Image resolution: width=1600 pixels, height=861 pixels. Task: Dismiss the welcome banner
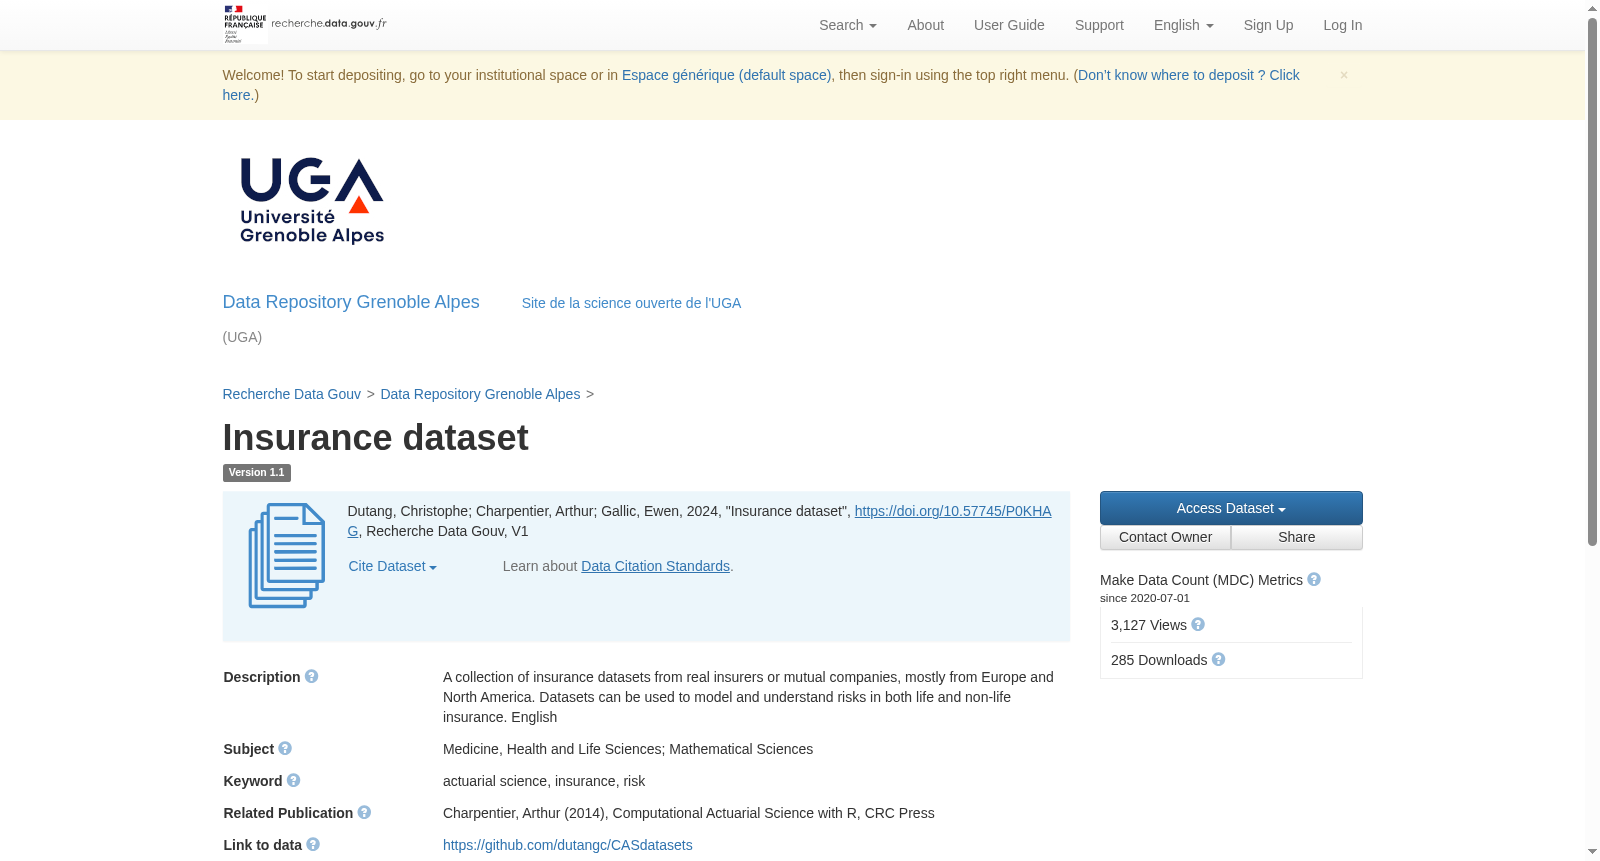pos(1344,75)
